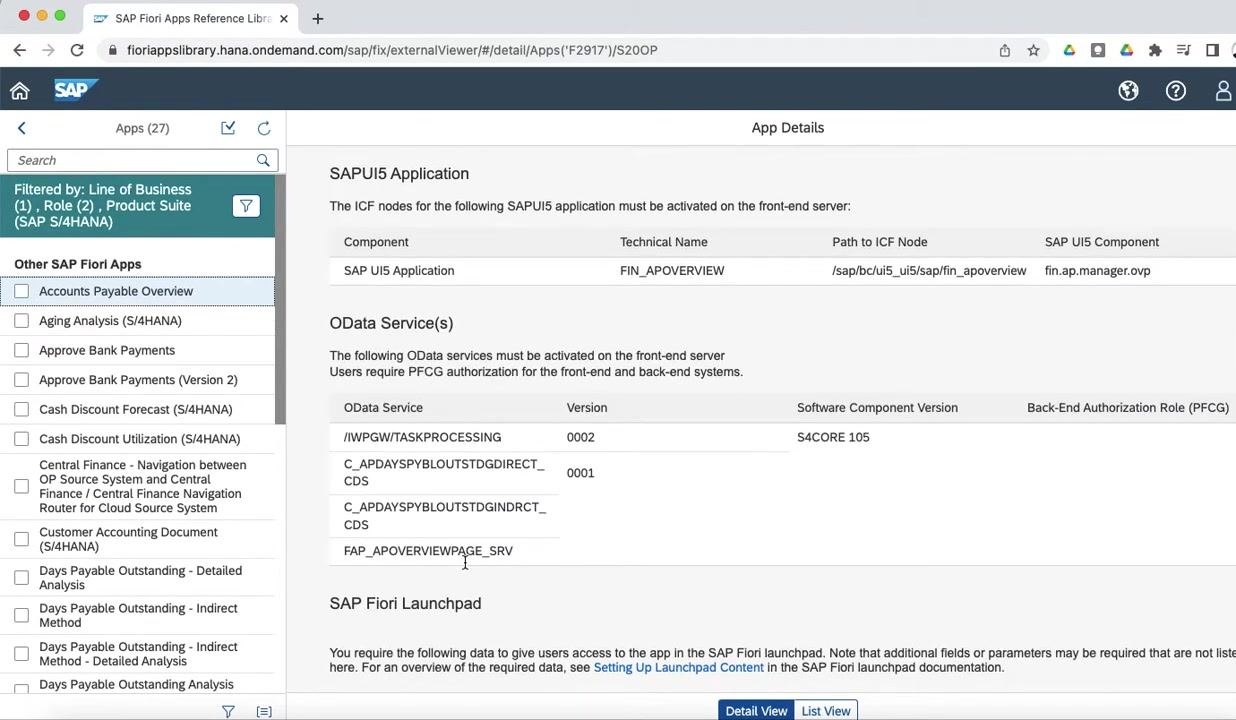Open filter settings in the teal bar
This screenshot has height=720, width=1236.
(x=246, y=206)
